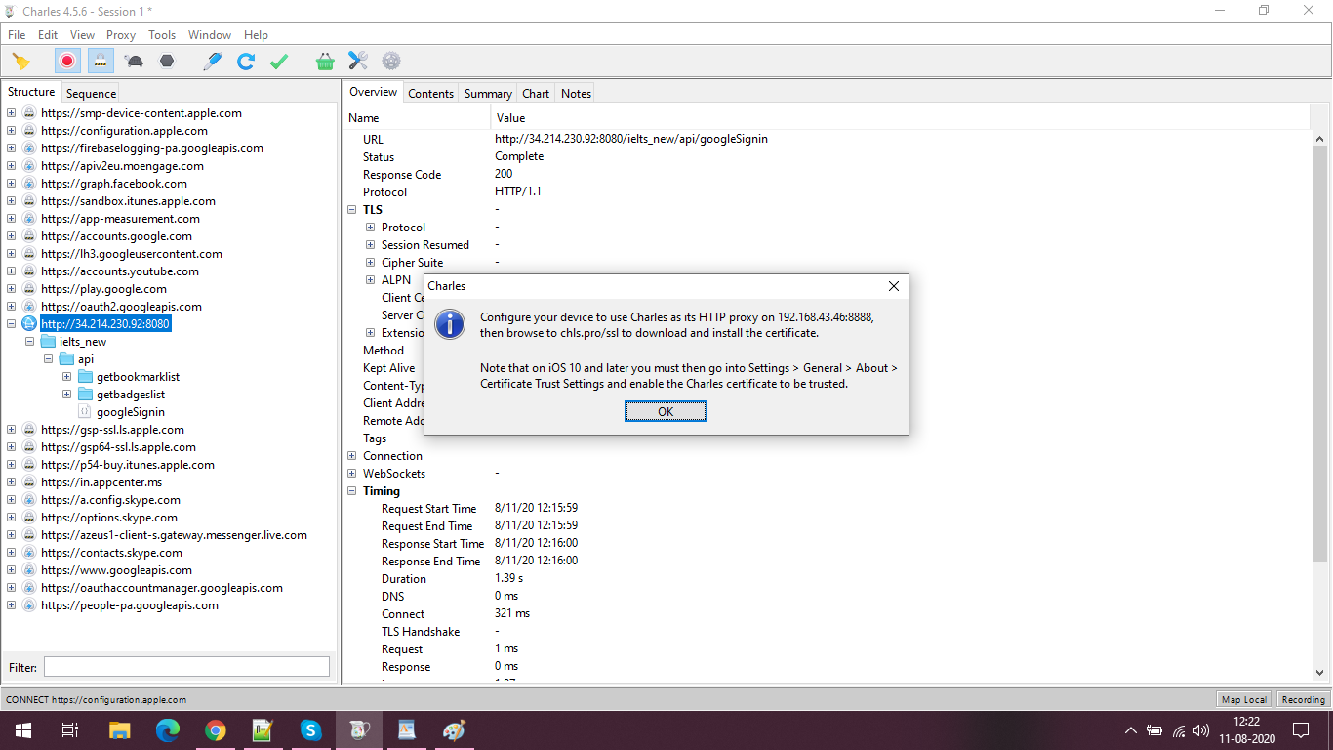Click the Filter input field

pos(186,666)
